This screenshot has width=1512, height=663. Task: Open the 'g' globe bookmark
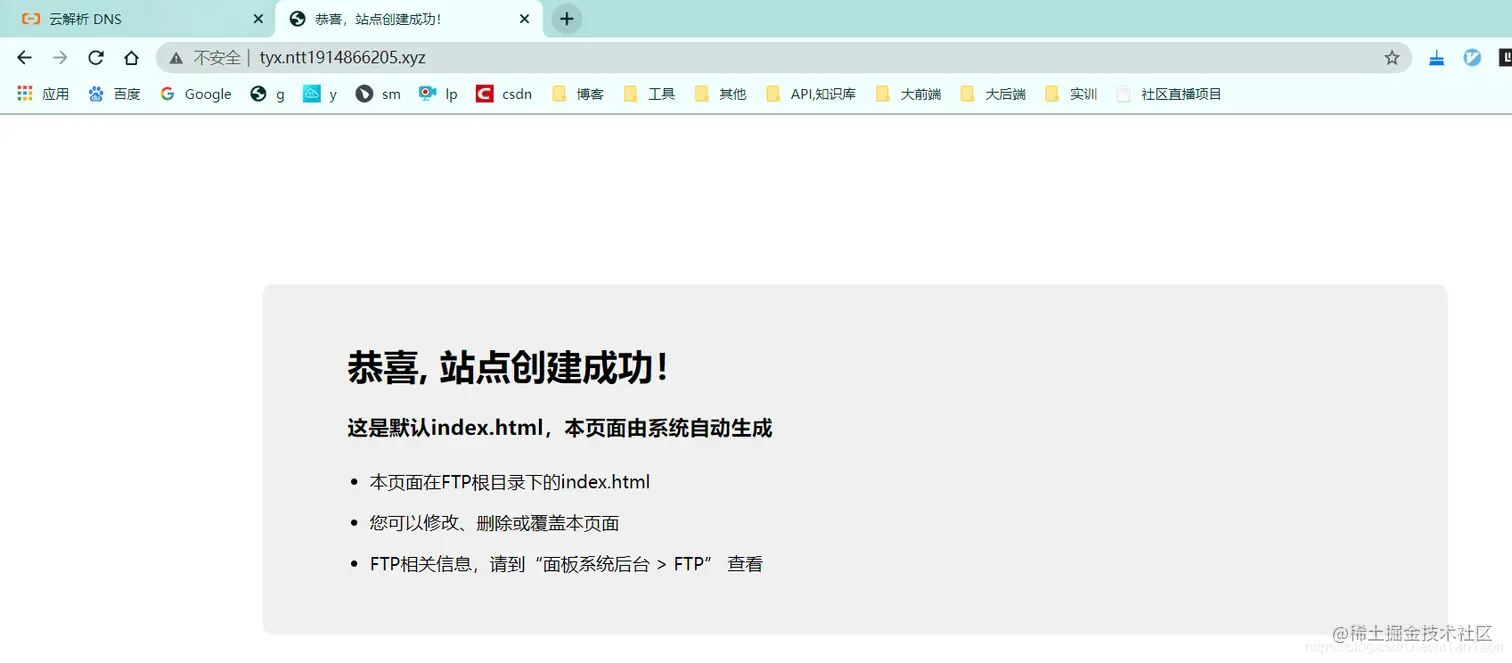click(x=267, y=94)
